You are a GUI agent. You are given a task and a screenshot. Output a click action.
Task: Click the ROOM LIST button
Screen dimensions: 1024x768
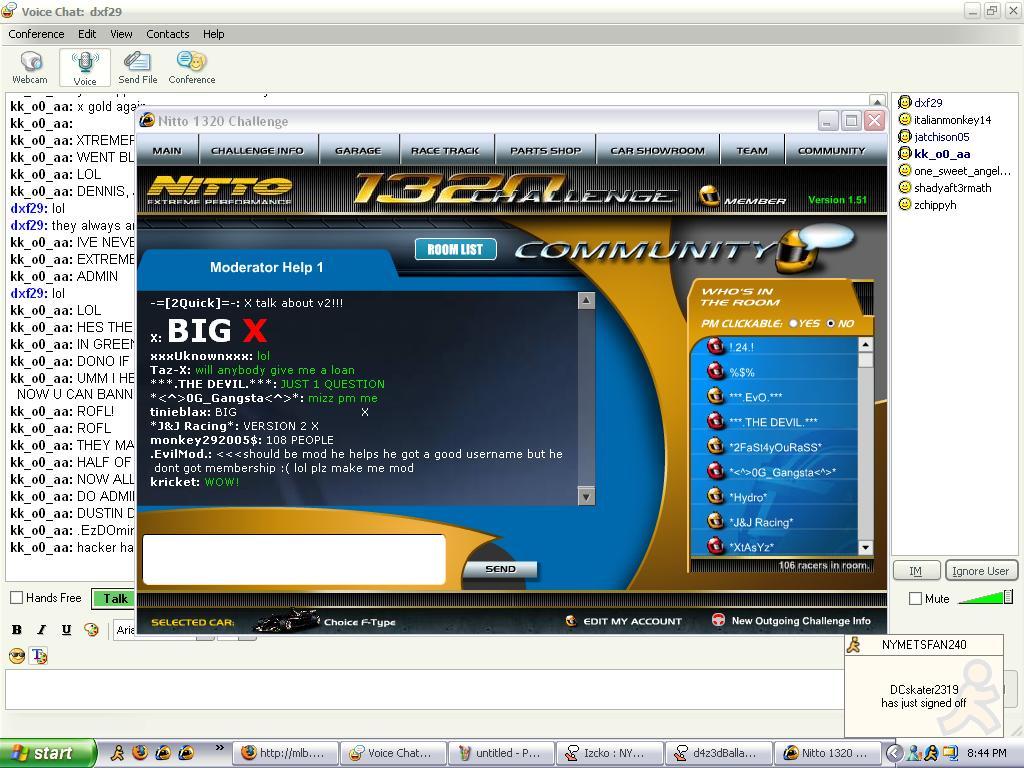click(455, 249)
